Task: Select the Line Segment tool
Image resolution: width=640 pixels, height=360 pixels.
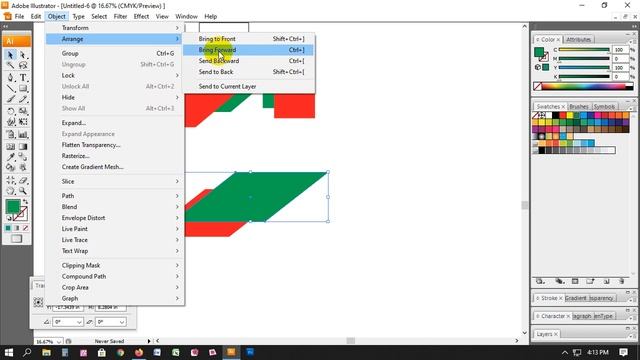Action: coord(11,89)
